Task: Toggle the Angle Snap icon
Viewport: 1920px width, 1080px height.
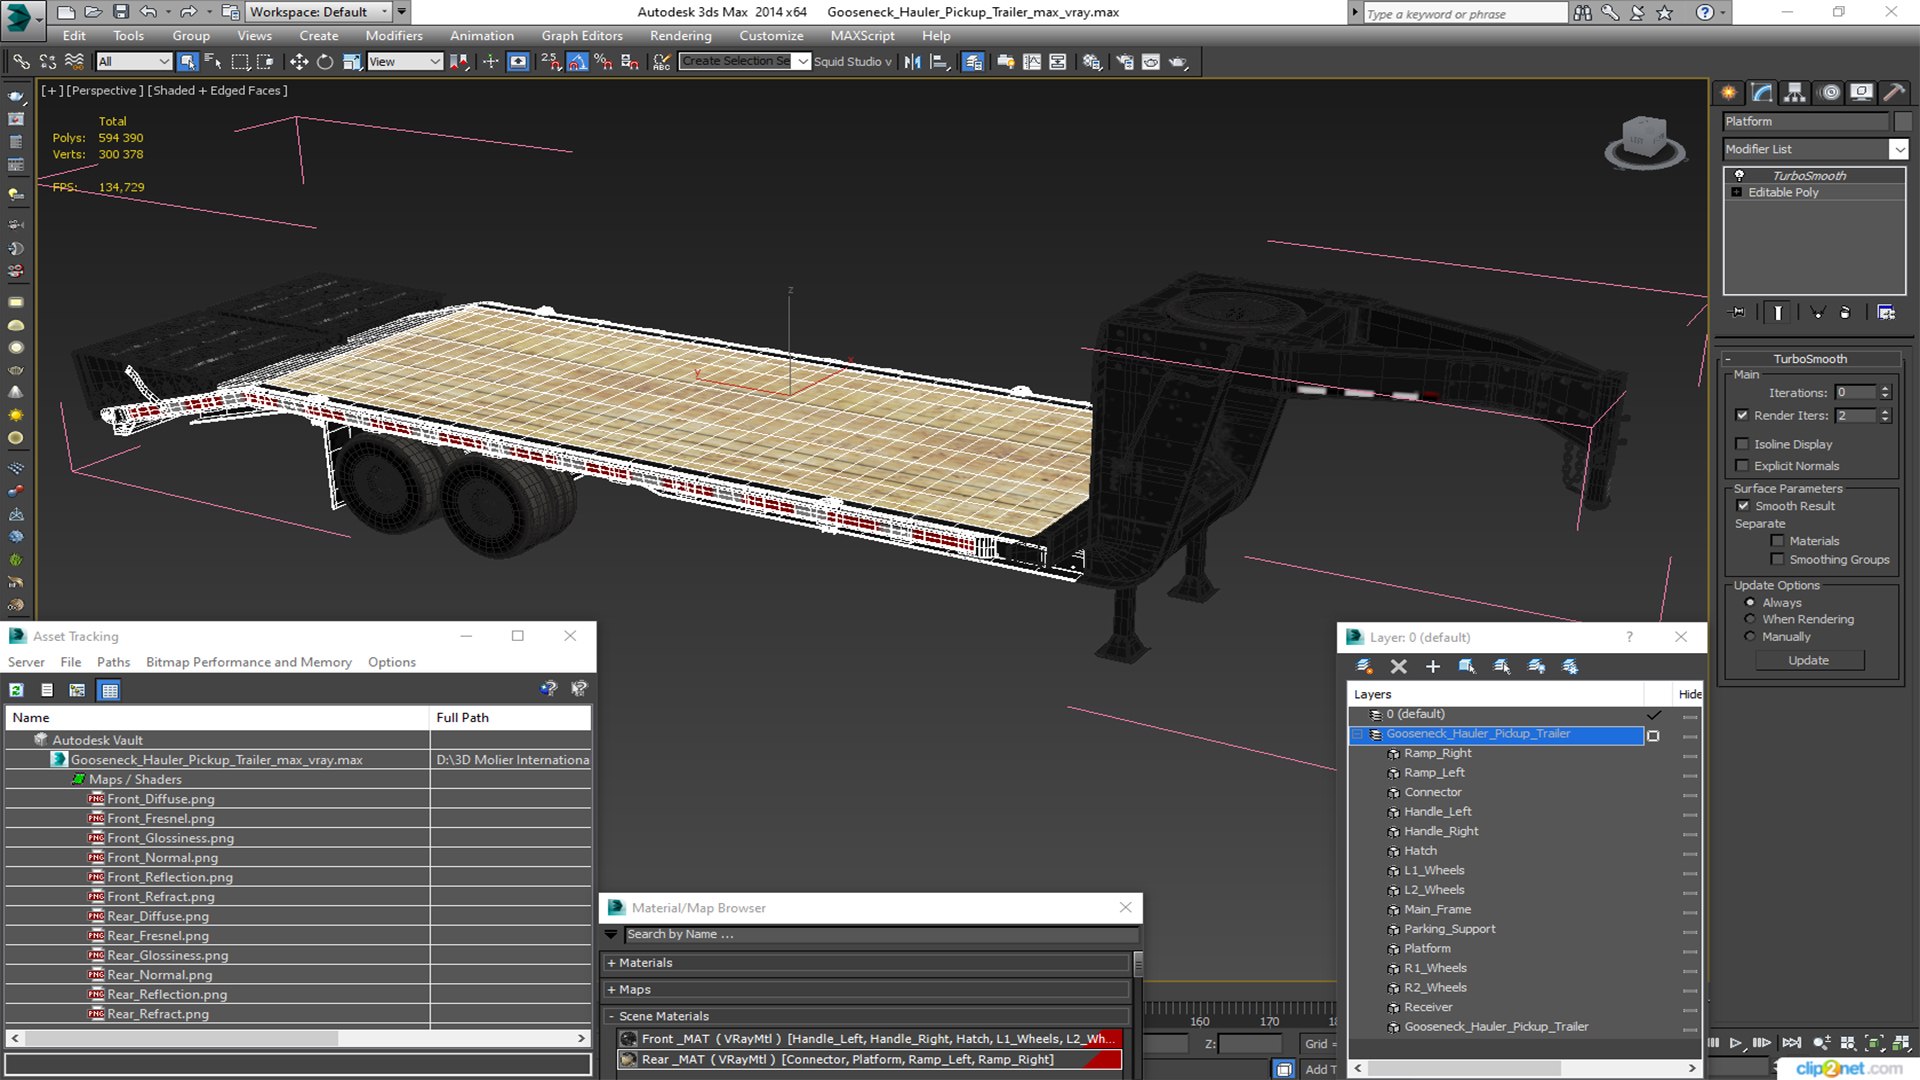Action: (x=577, y=62)
